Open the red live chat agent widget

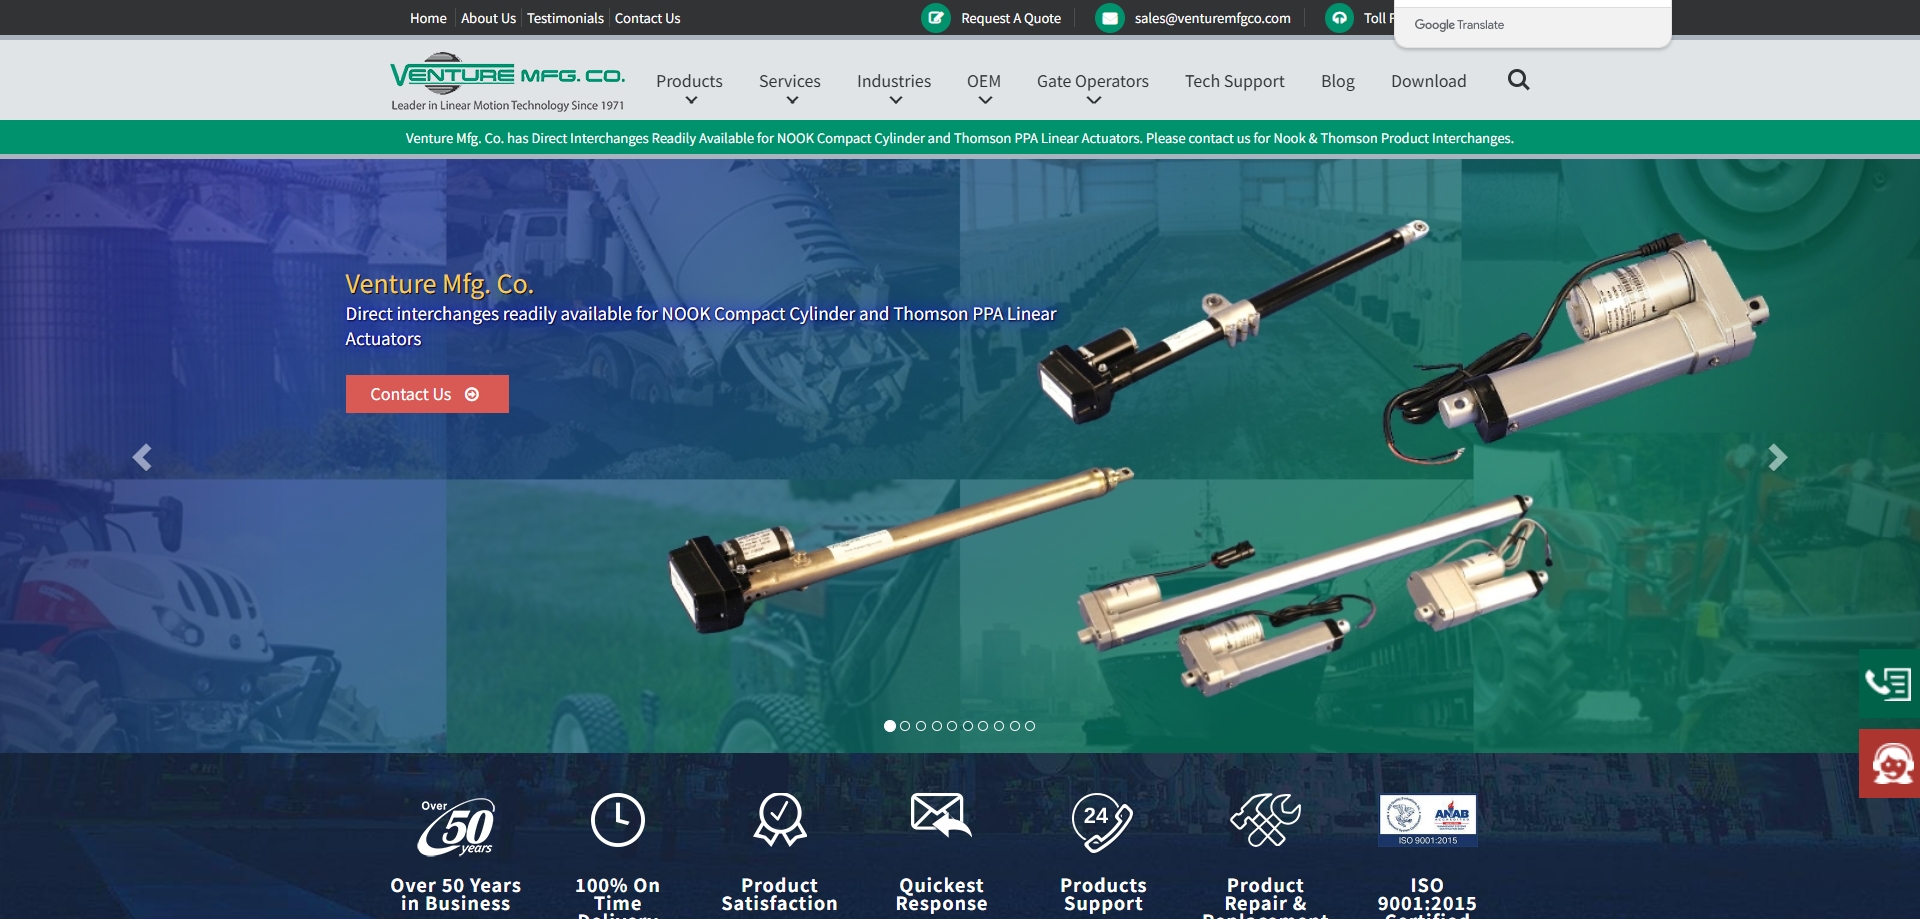pos(1888,764)
